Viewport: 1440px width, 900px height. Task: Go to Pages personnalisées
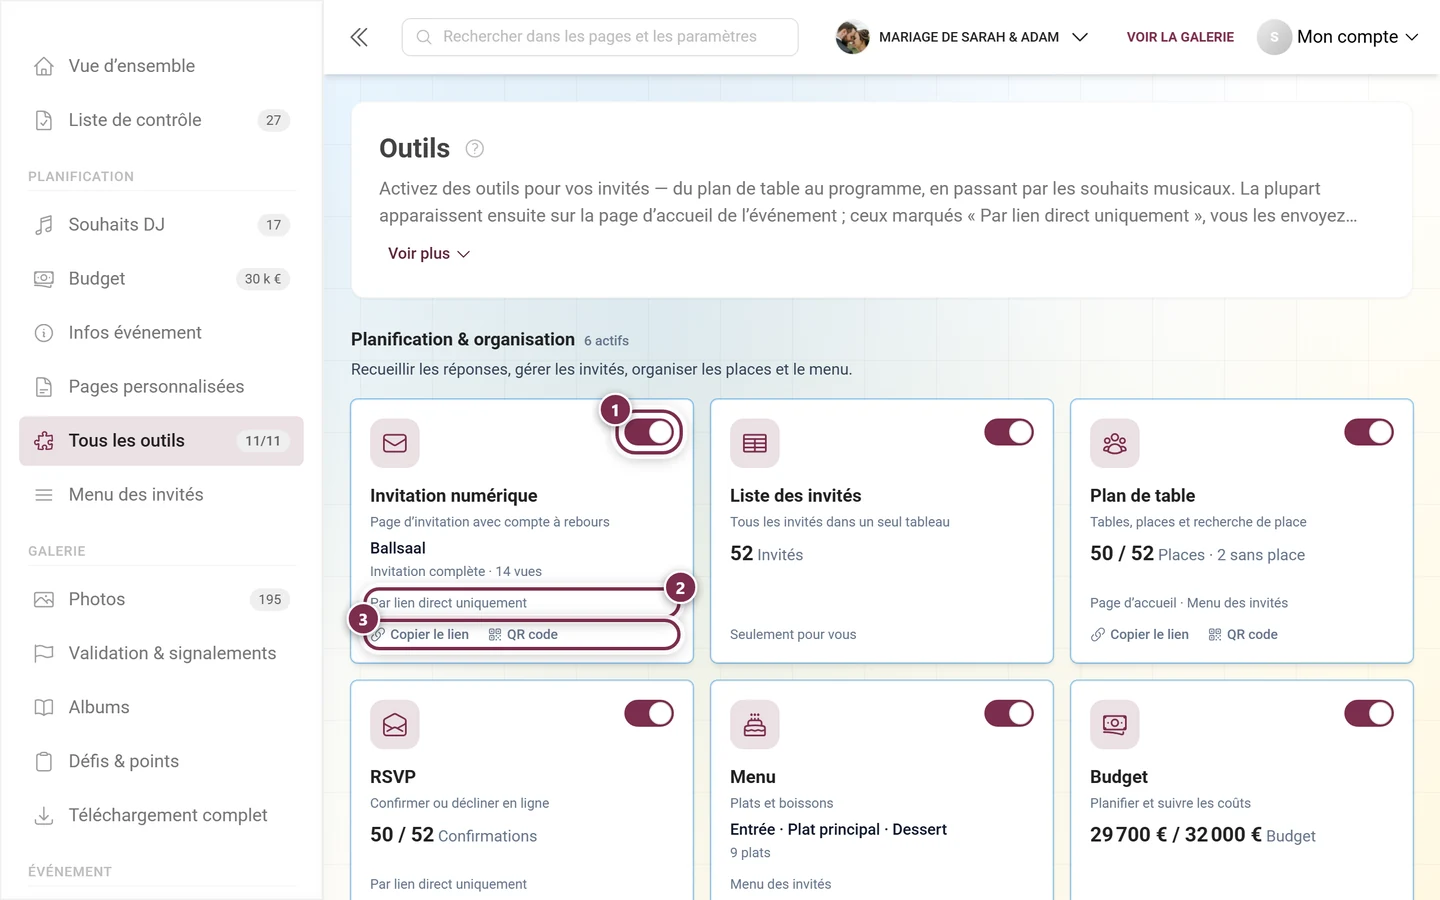pos(161,387)
